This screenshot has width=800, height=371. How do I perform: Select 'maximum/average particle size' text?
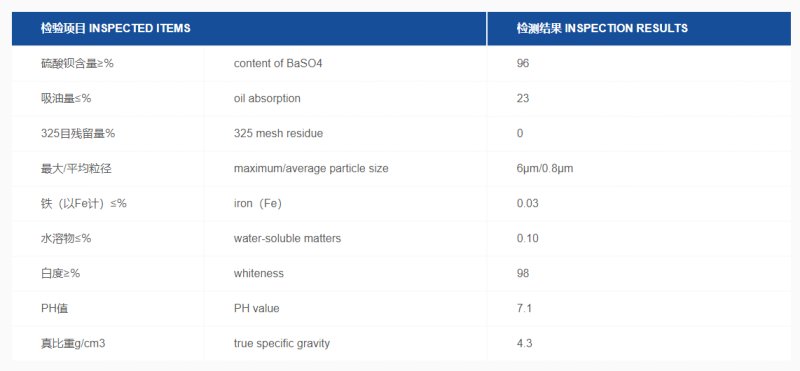click(x=311, y=168)
